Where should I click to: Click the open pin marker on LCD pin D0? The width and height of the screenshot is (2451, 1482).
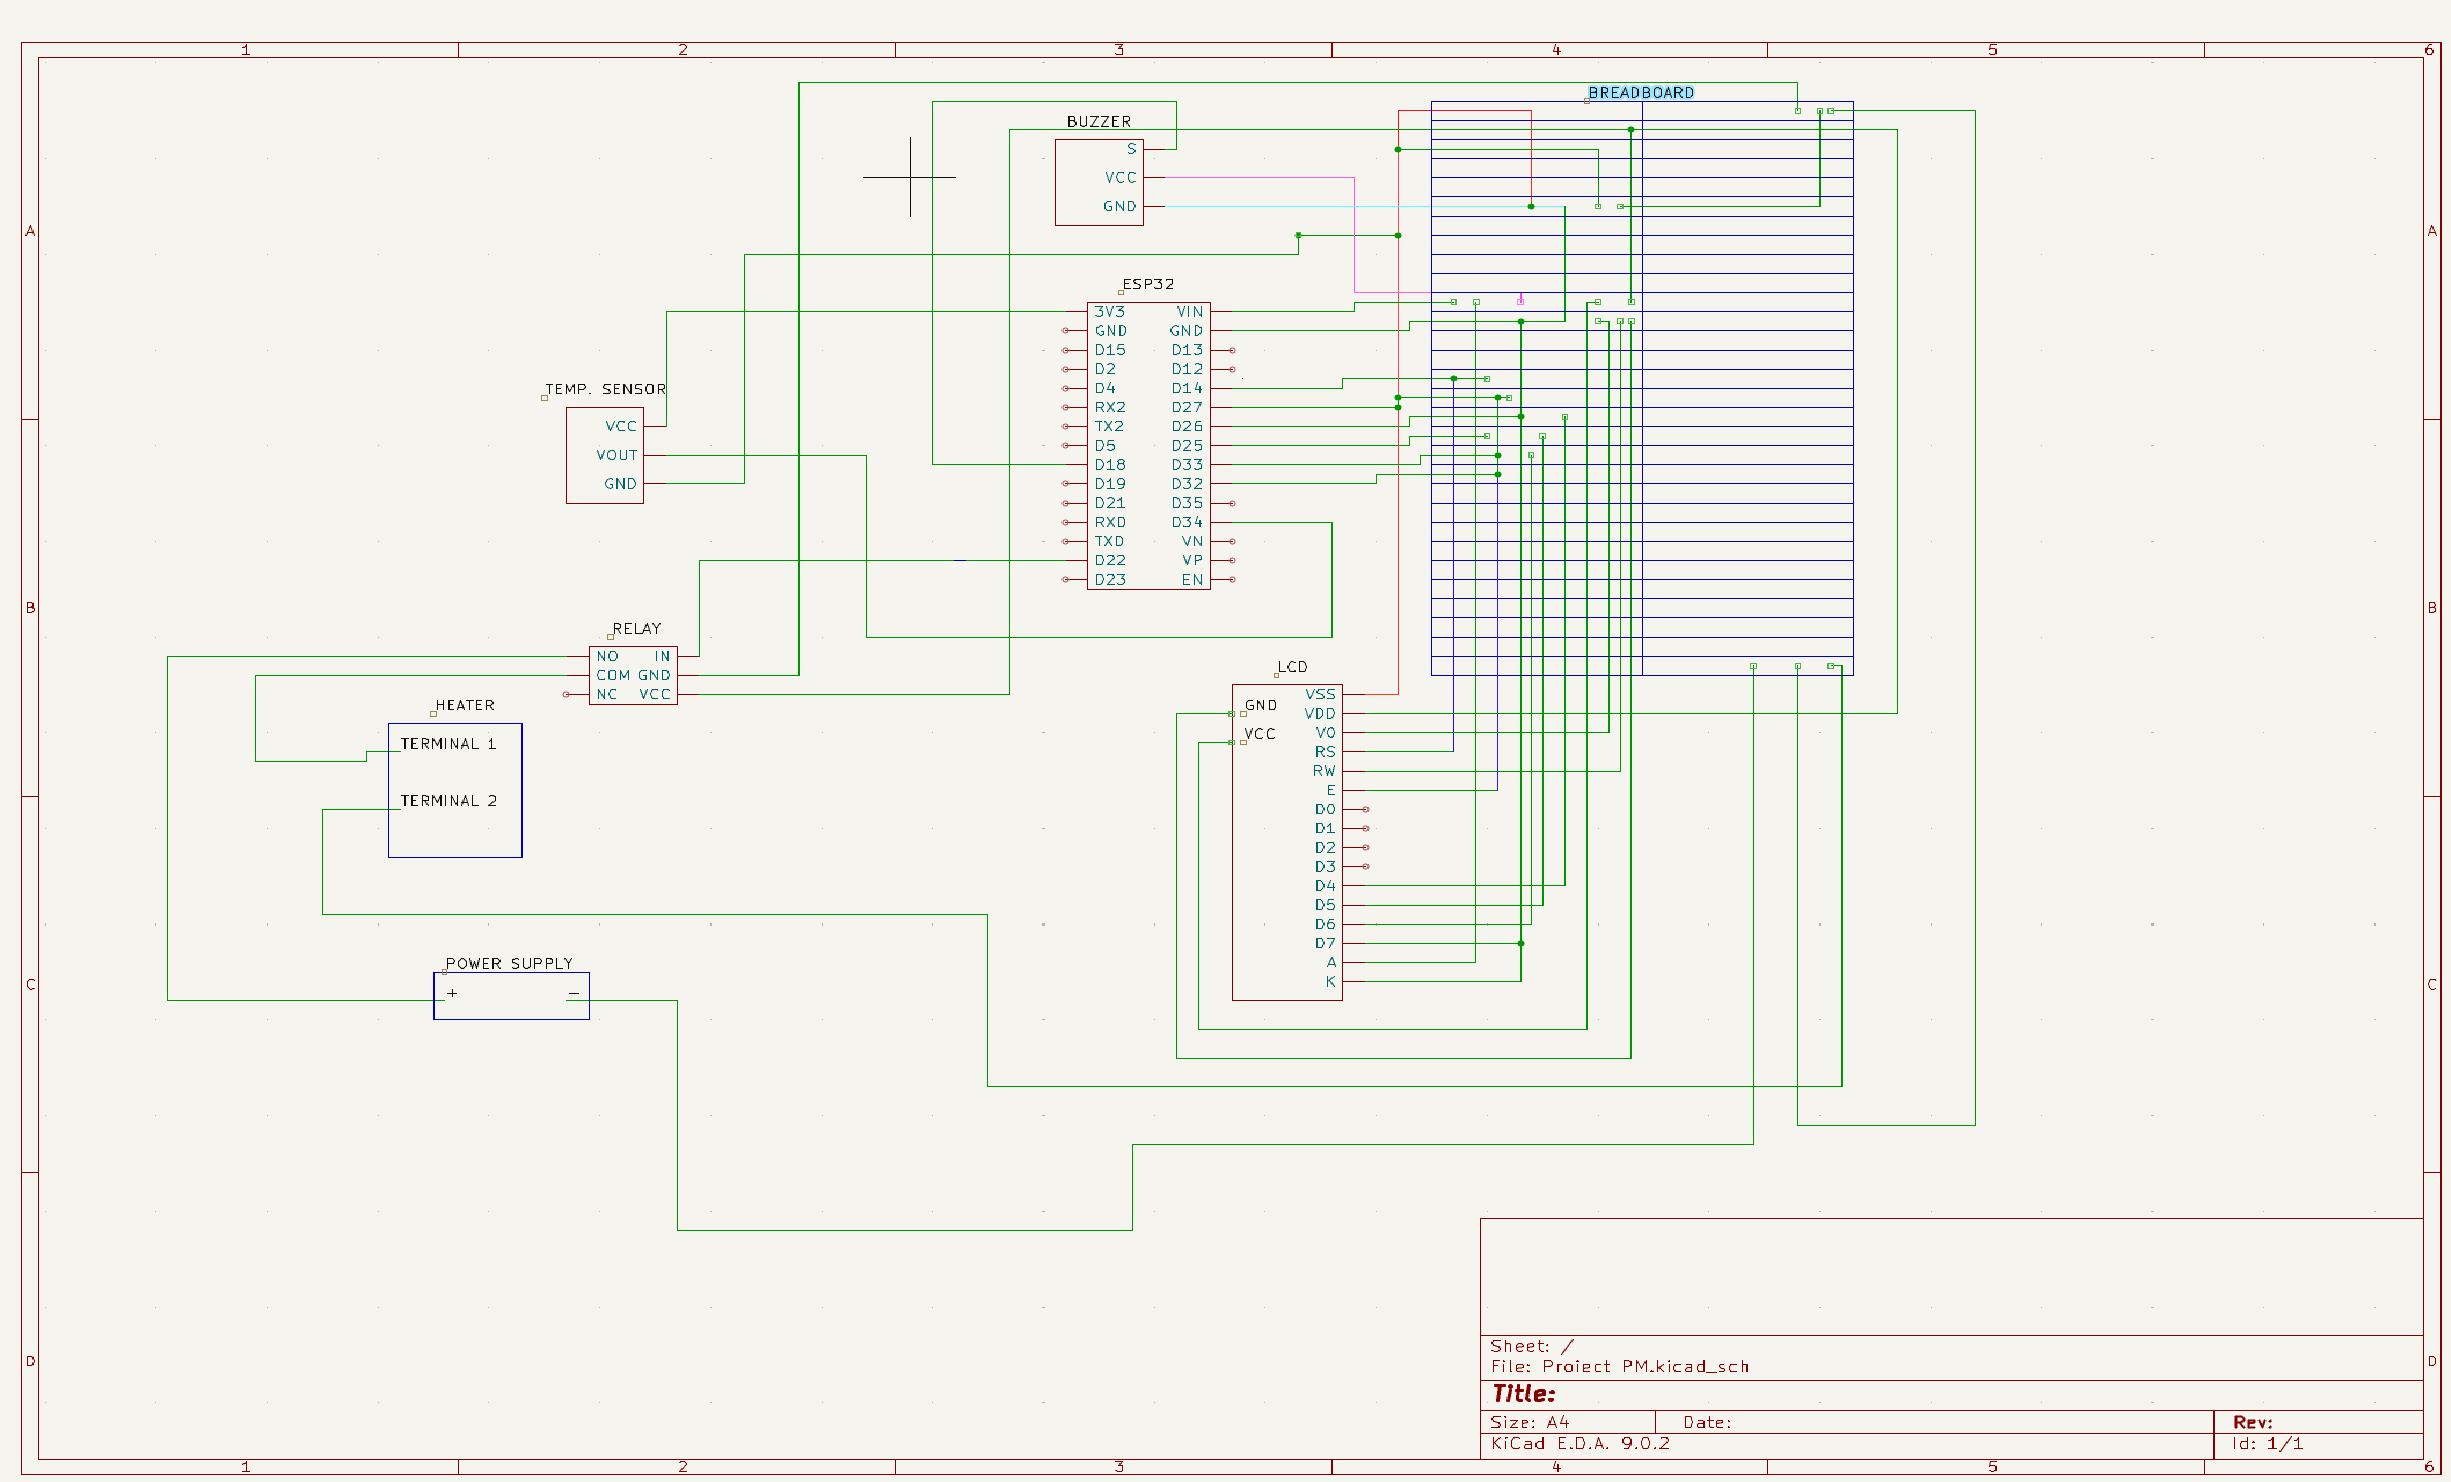pos(1365,809)
